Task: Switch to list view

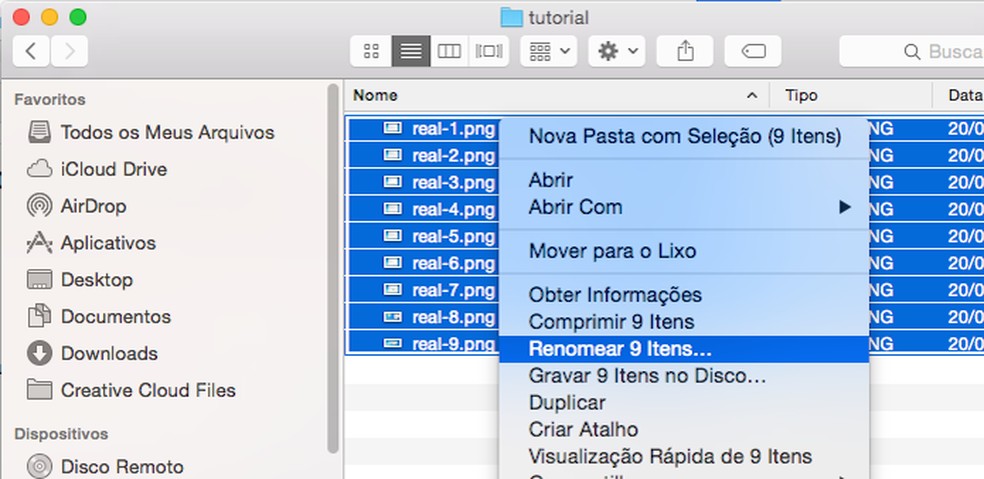Action: 411,51
